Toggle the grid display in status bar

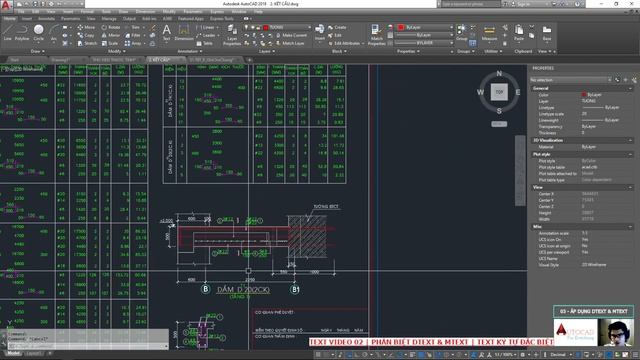click(x=318, y=355)
